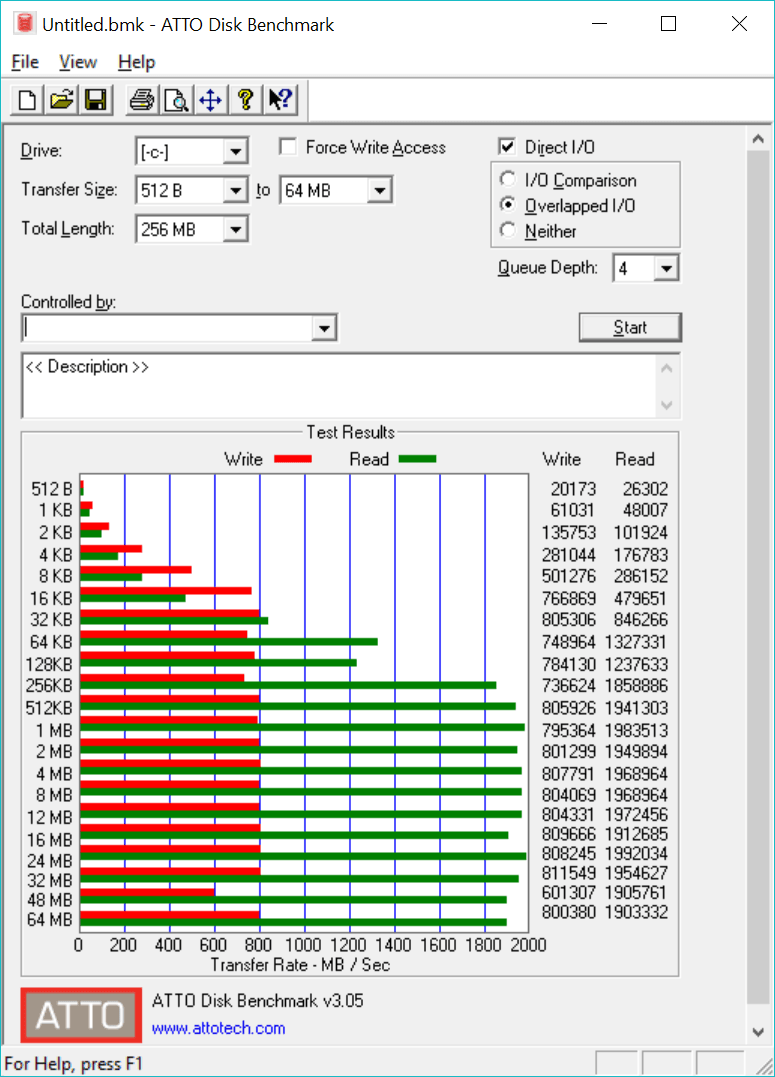Click ATTO Disk Benchmark v3.05 text
The width and height of the screenshot is (775, 1077).
coord(258,1000)
